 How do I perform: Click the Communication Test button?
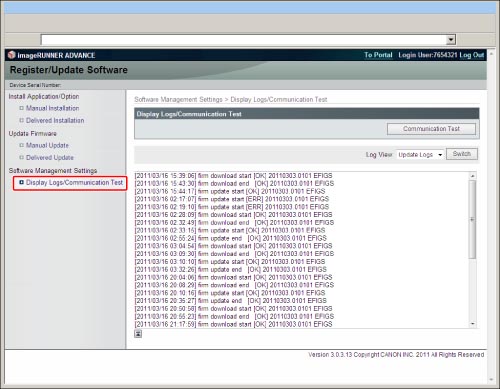431,129
